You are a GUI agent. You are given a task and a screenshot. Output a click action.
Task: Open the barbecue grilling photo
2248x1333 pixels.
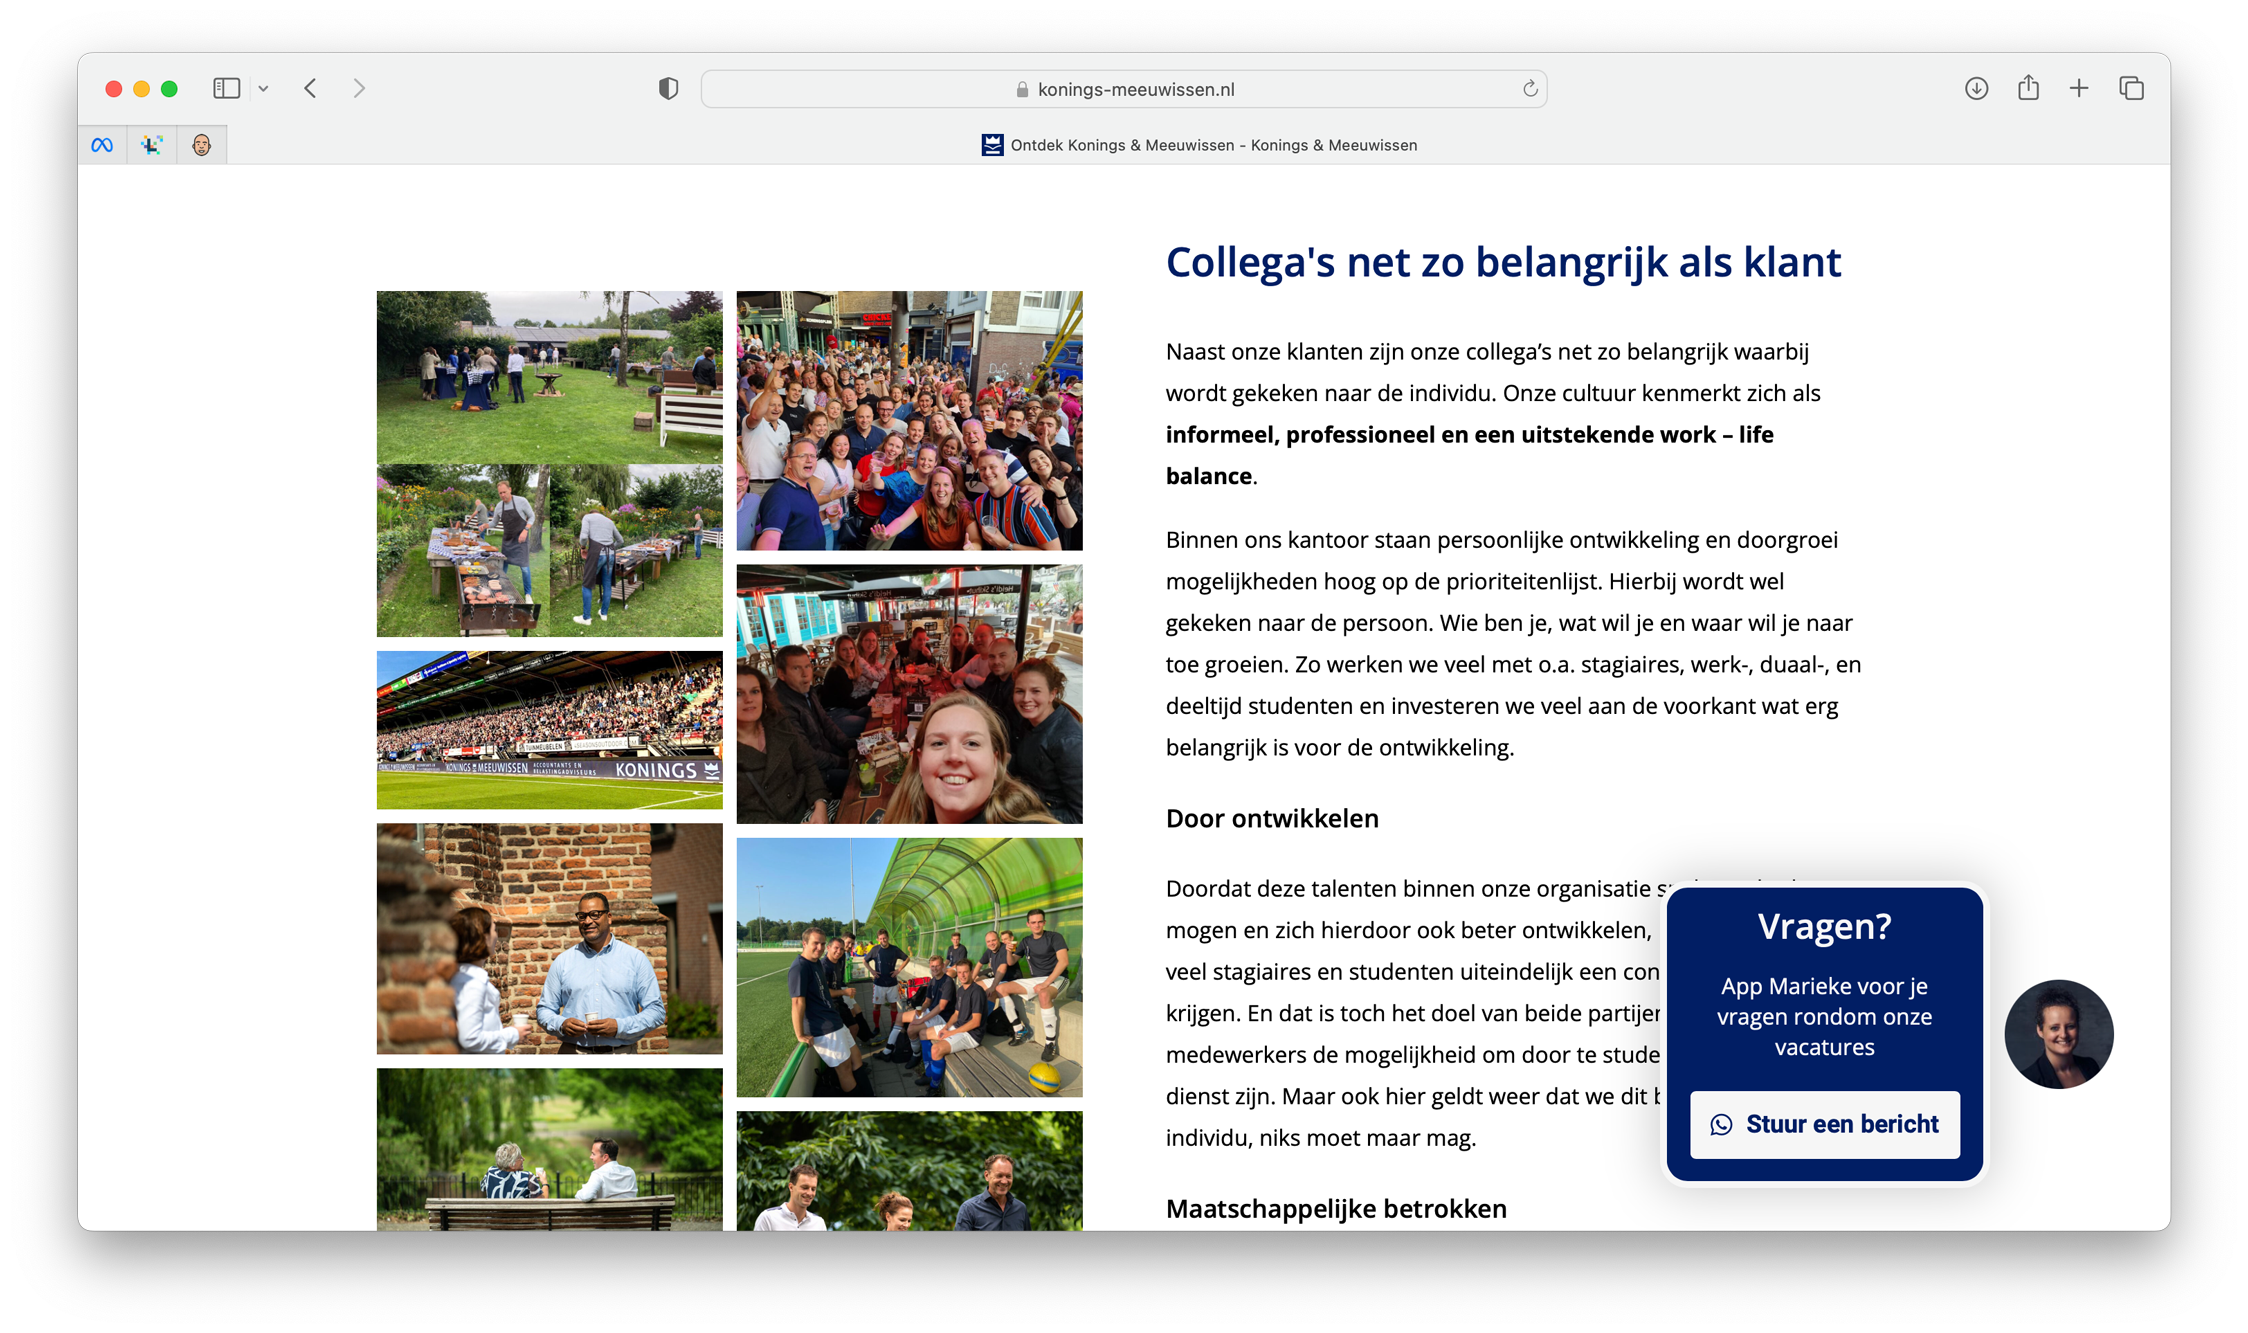tap(549, 550)
